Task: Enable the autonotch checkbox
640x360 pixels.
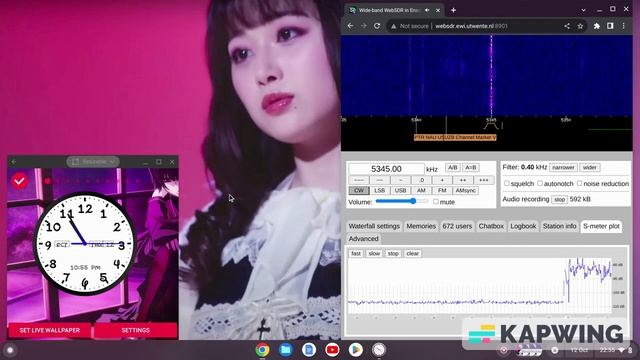Action: coord(540,184)
